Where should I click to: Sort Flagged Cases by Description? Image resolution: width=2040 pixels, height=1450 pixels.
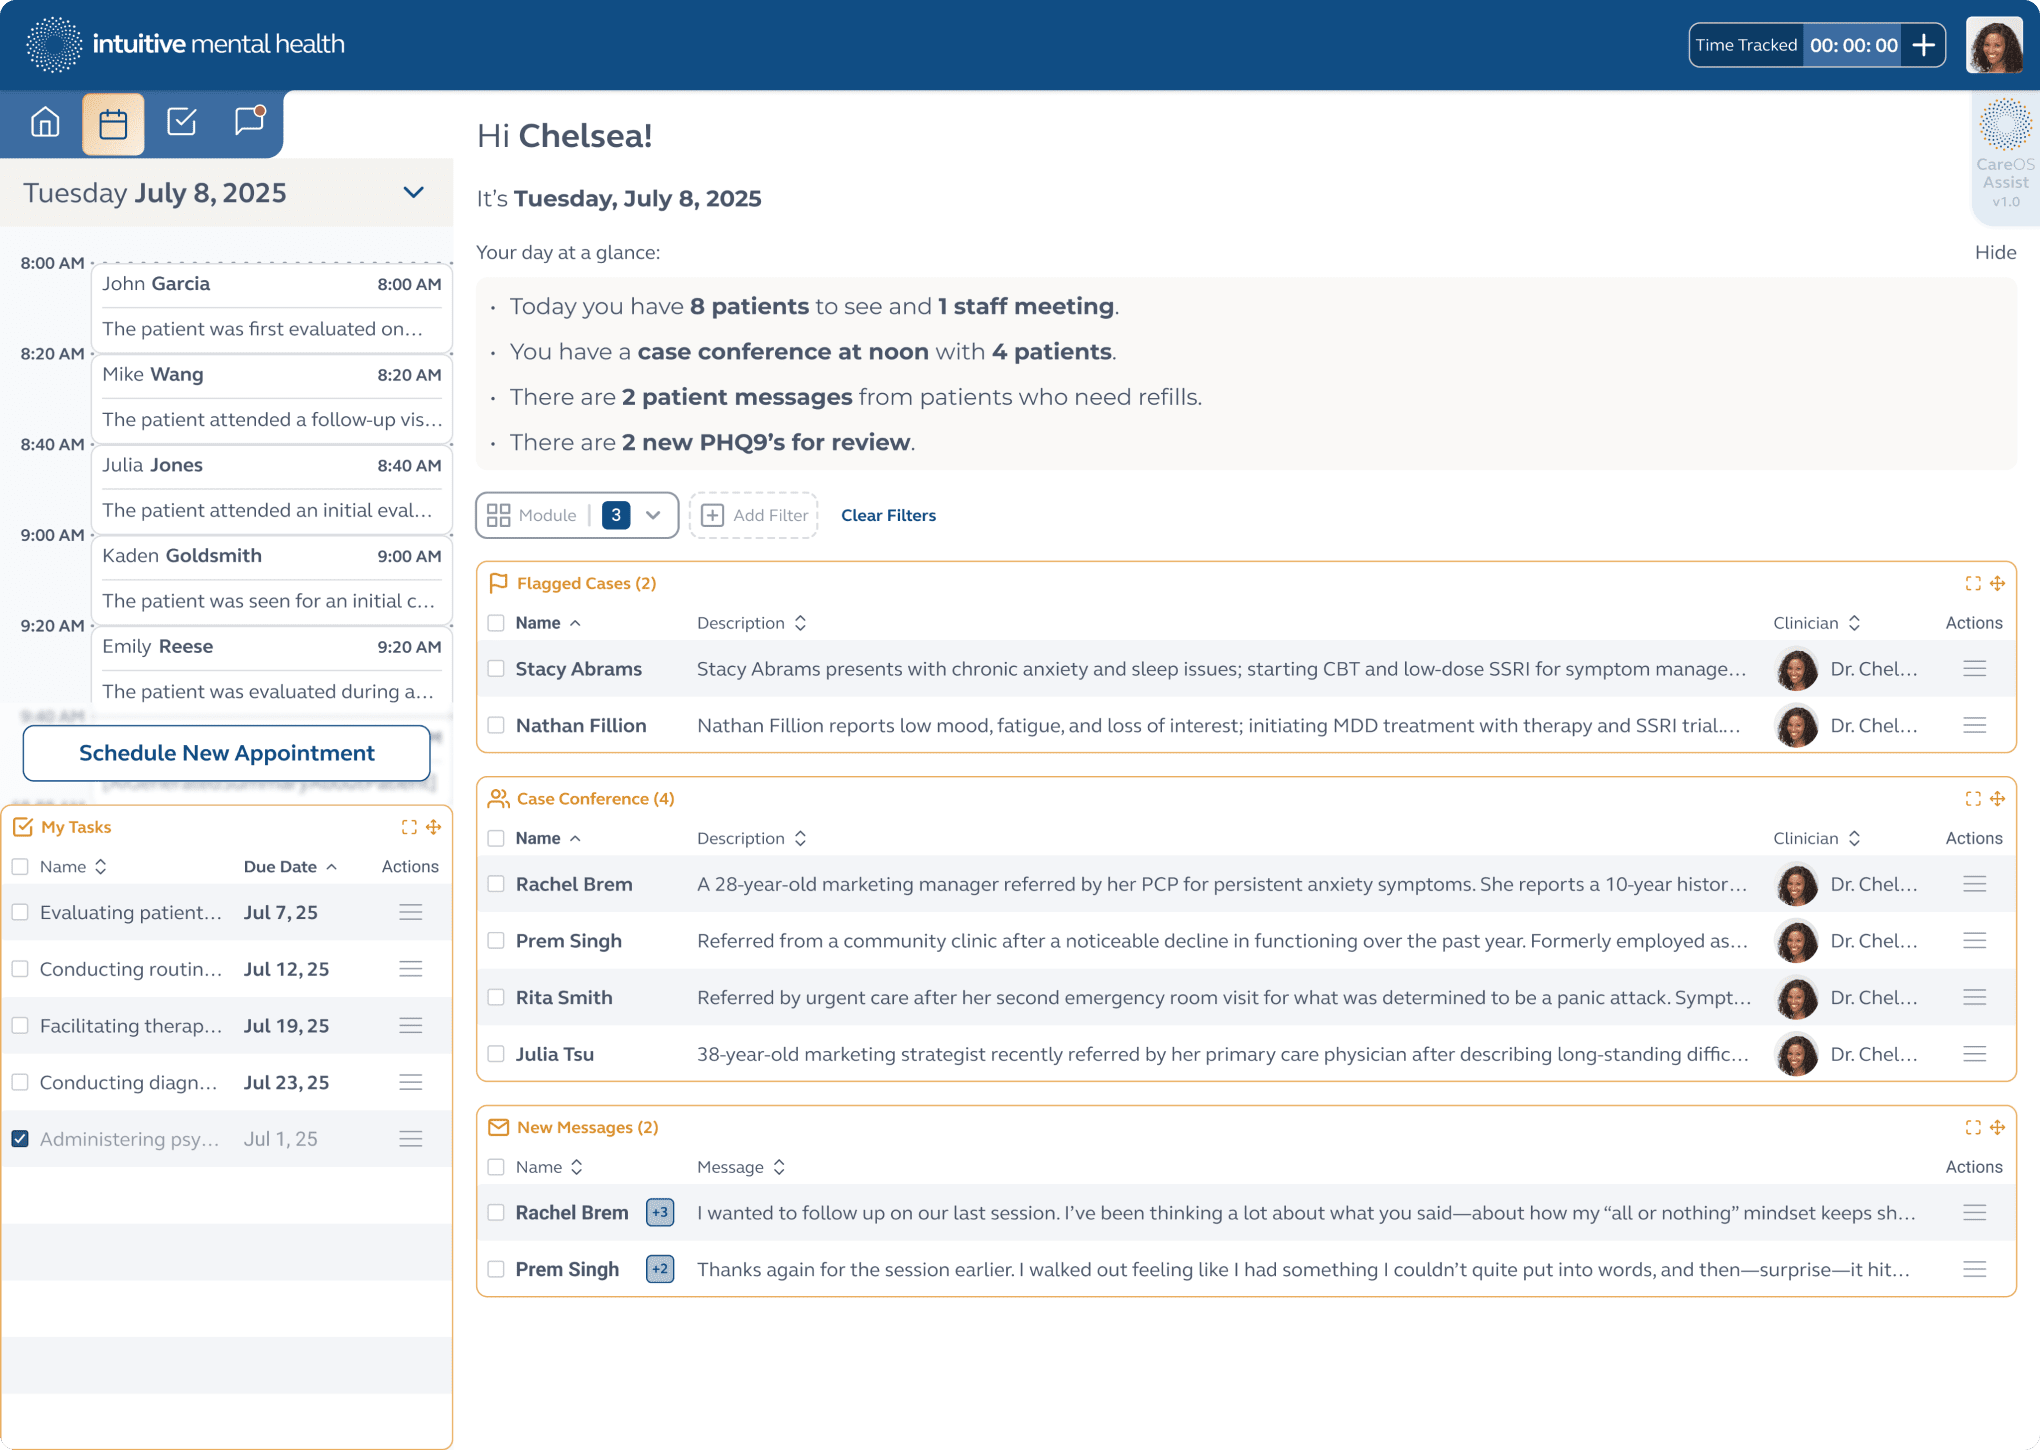point(800,622)
